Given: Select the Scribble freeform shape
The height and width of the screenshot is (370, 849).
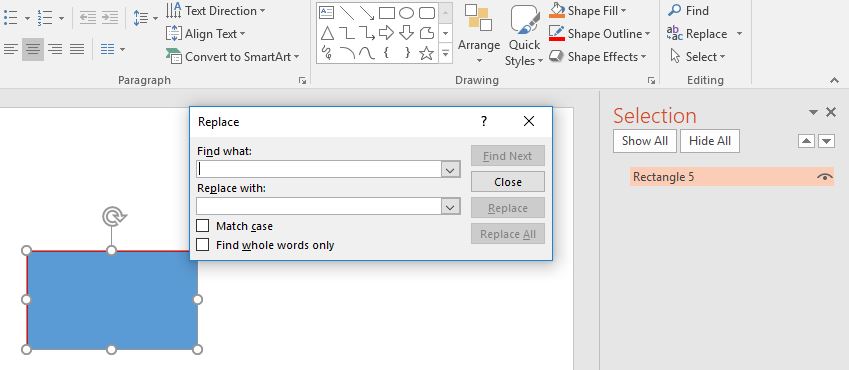Looking at the screenshot, I should [326, 53].
